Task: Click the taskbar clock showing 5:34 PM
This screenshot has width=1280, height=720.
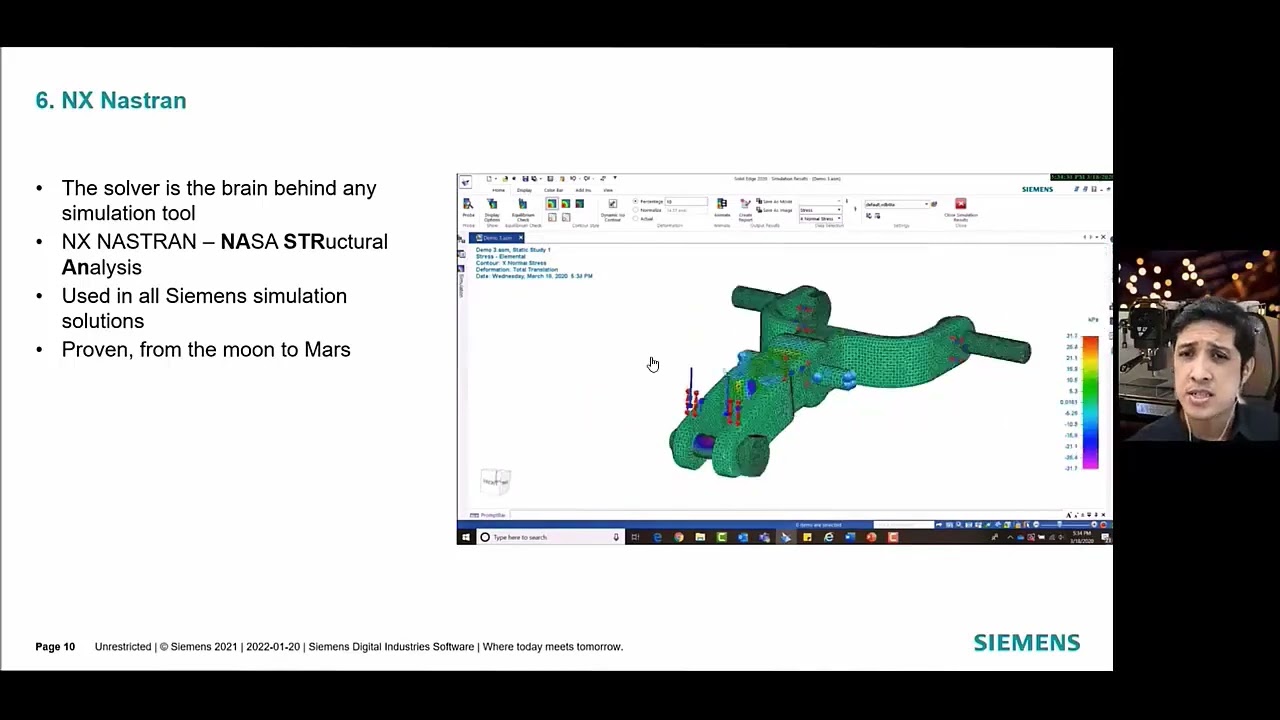Action: tap(1082, 537)
